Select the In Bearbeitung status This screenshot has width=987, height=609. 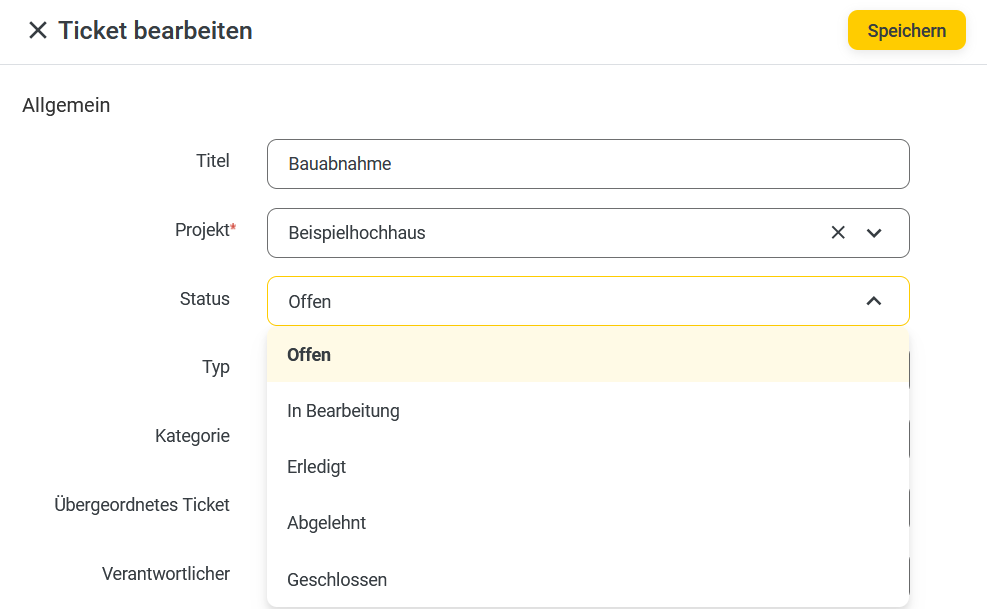pos(588,411)
